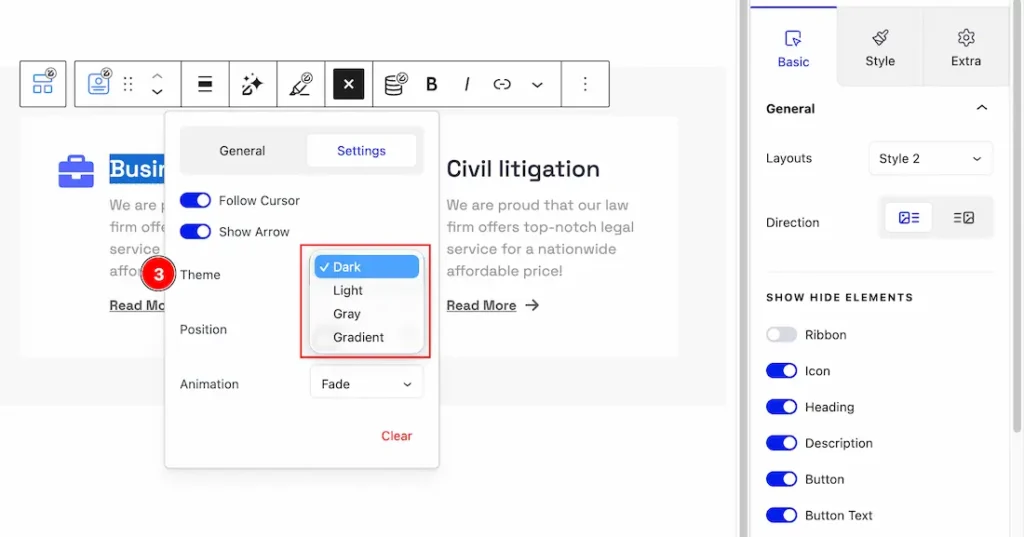
Task: Click the AI sparkle wand icon
Action: tap(252, 84)
